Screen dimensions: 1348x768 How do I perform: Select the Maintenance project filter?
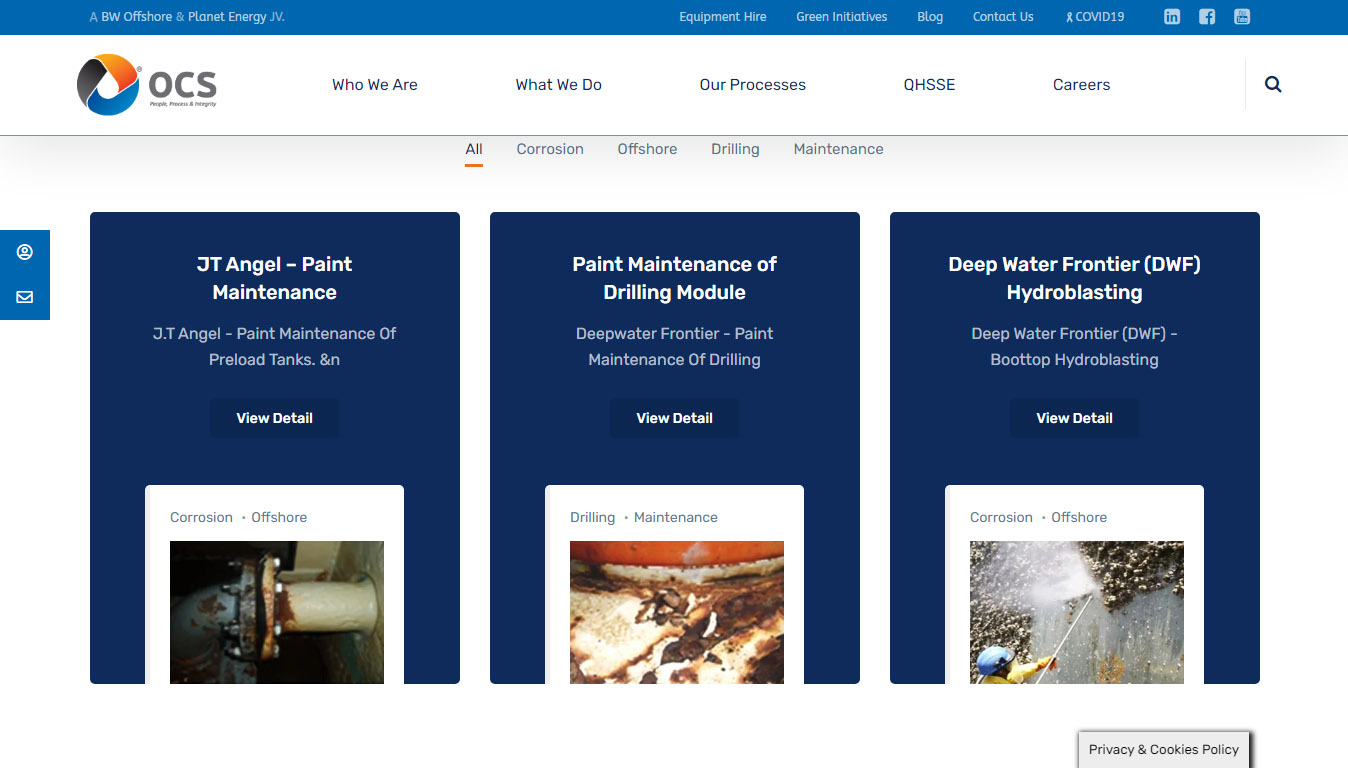[x=838, y=148]
